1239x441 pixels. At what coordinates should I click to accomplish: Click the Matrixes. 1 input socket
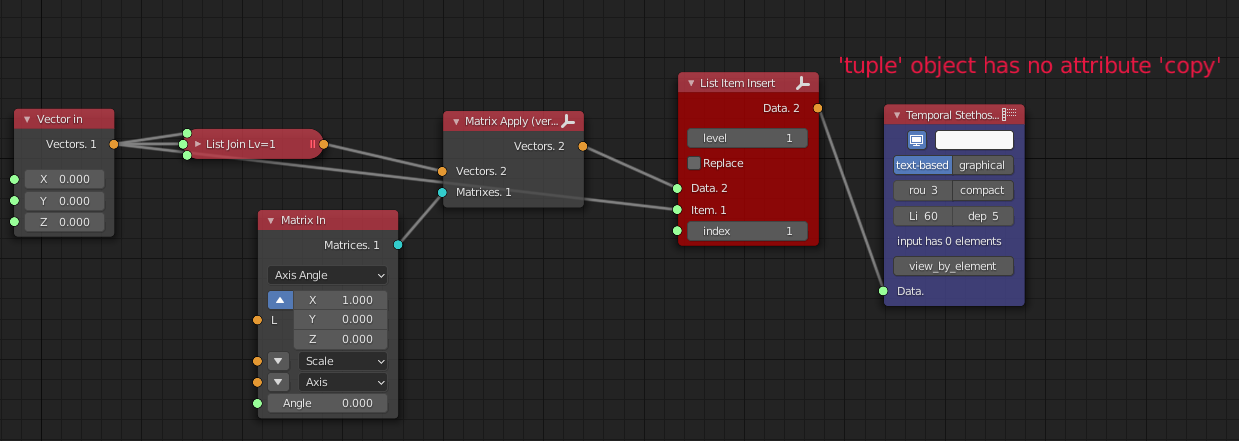tap(442, 192)
